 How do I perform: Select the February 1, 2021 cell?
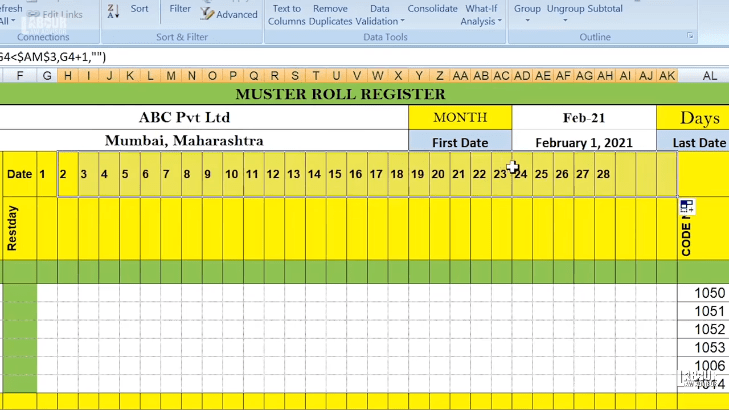[584, 142]
